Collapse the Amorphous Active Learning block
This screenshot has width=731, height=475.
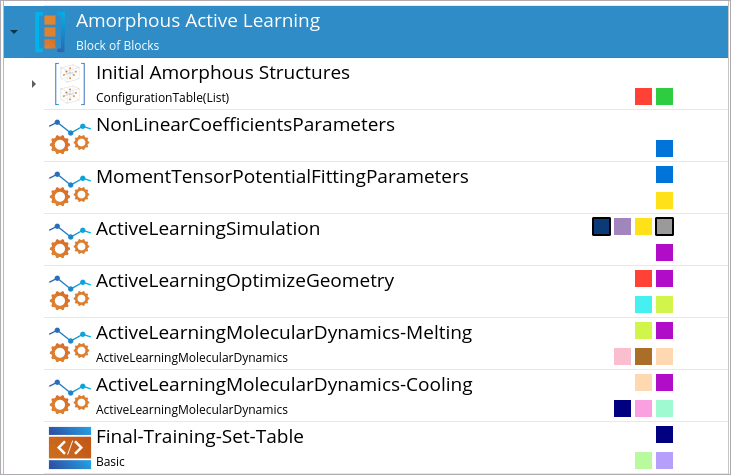coord(14,32)
